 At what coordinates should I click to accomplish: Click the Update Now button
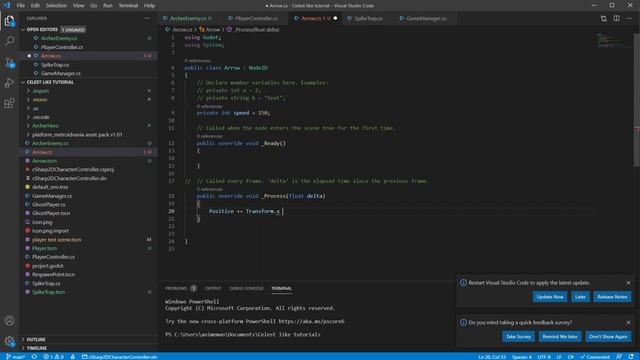pyautogui.click(x=550, y=297)
